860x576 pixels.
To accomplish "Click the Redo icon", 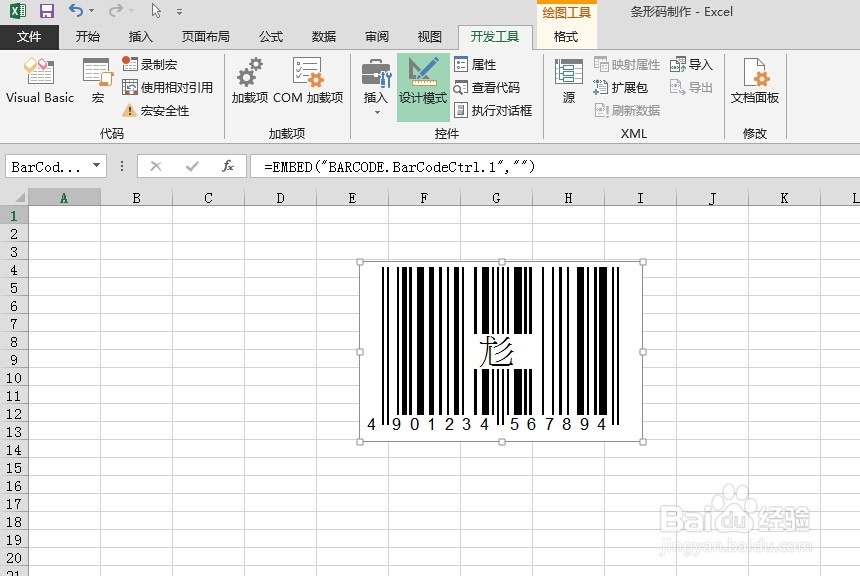I will [115, 10].
